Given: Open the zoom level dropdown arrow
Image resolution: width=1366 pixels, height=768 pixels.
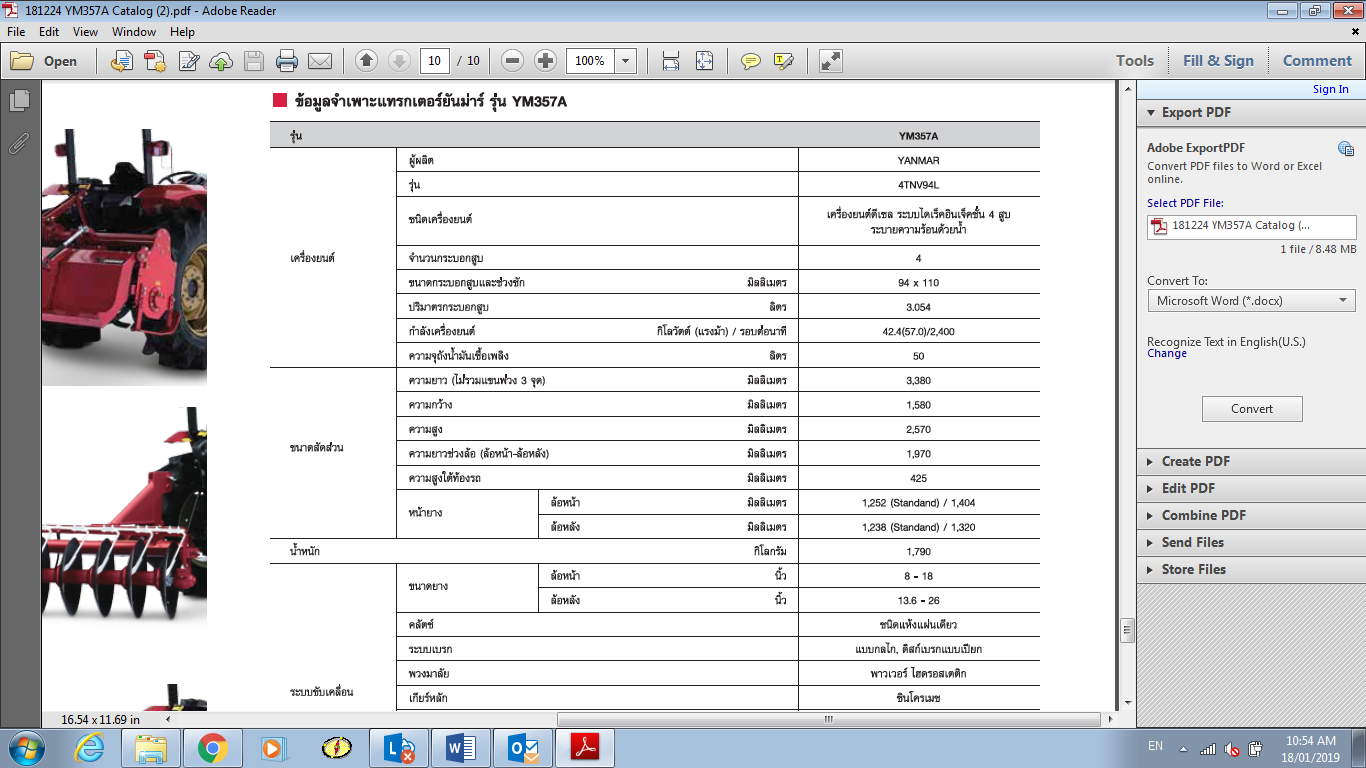Looking at the screenshot, I should click(626, 61).
